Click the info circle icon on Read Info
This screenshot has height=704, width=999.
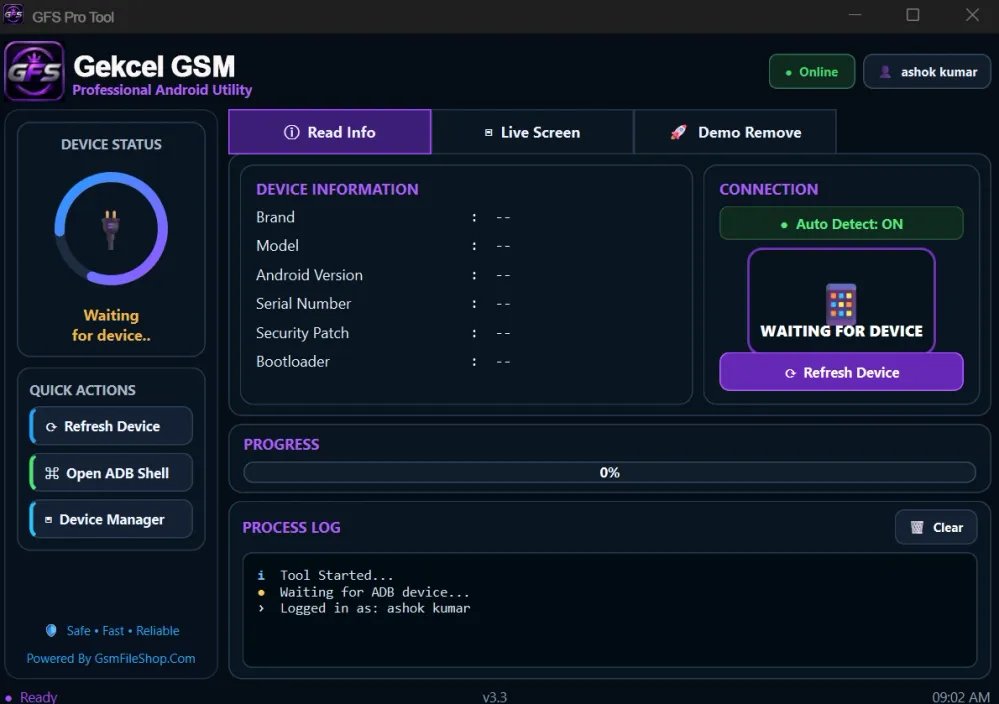coord(291,132)
